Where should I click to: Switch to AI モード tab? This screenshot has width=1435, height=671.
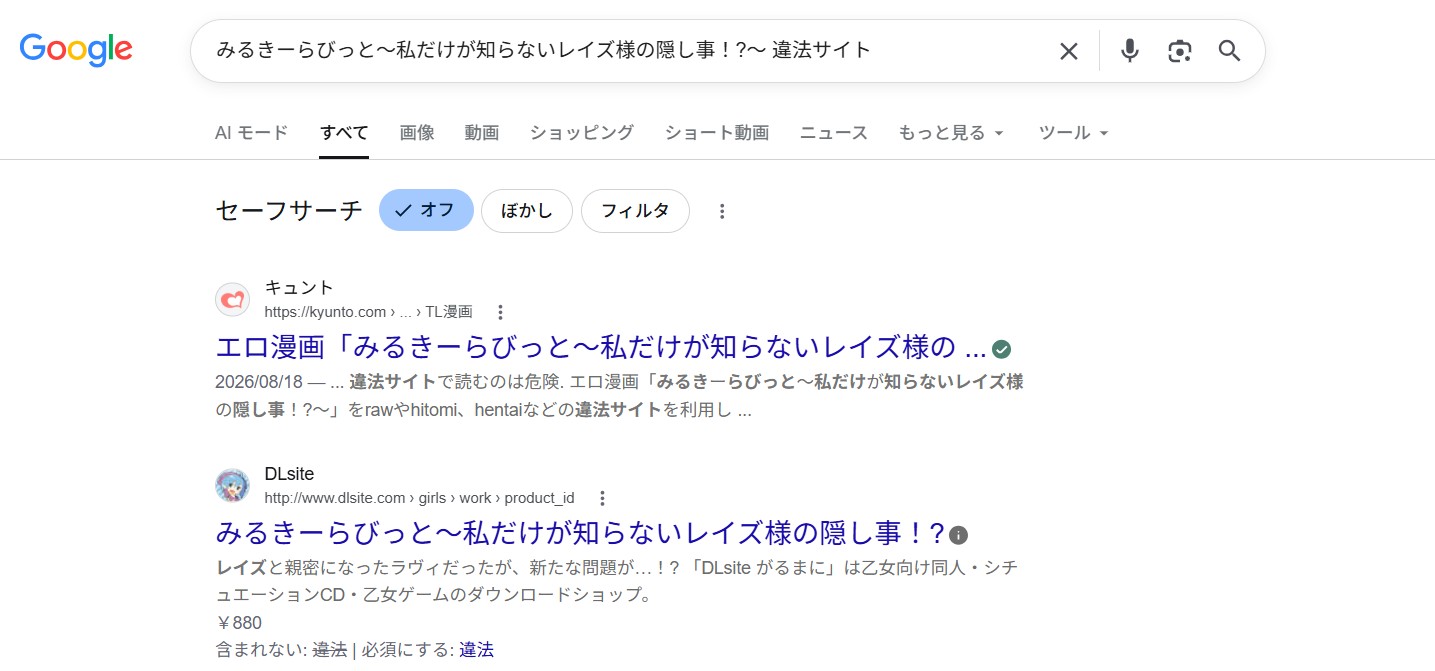point(251,133)
